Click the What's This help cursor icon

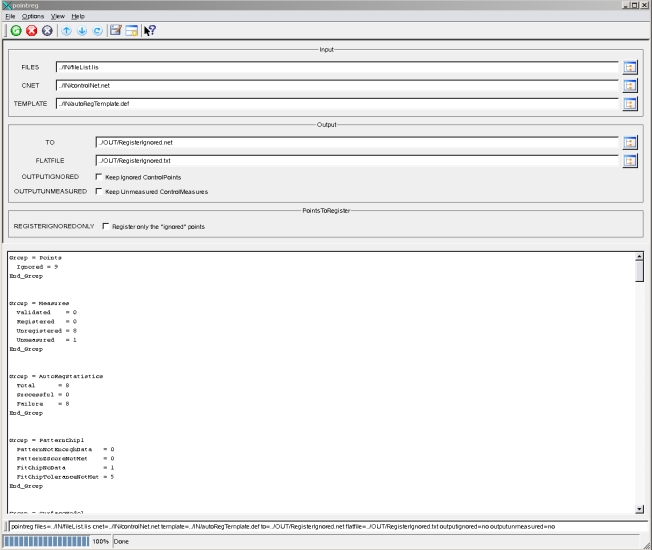[x=151, y=31]
